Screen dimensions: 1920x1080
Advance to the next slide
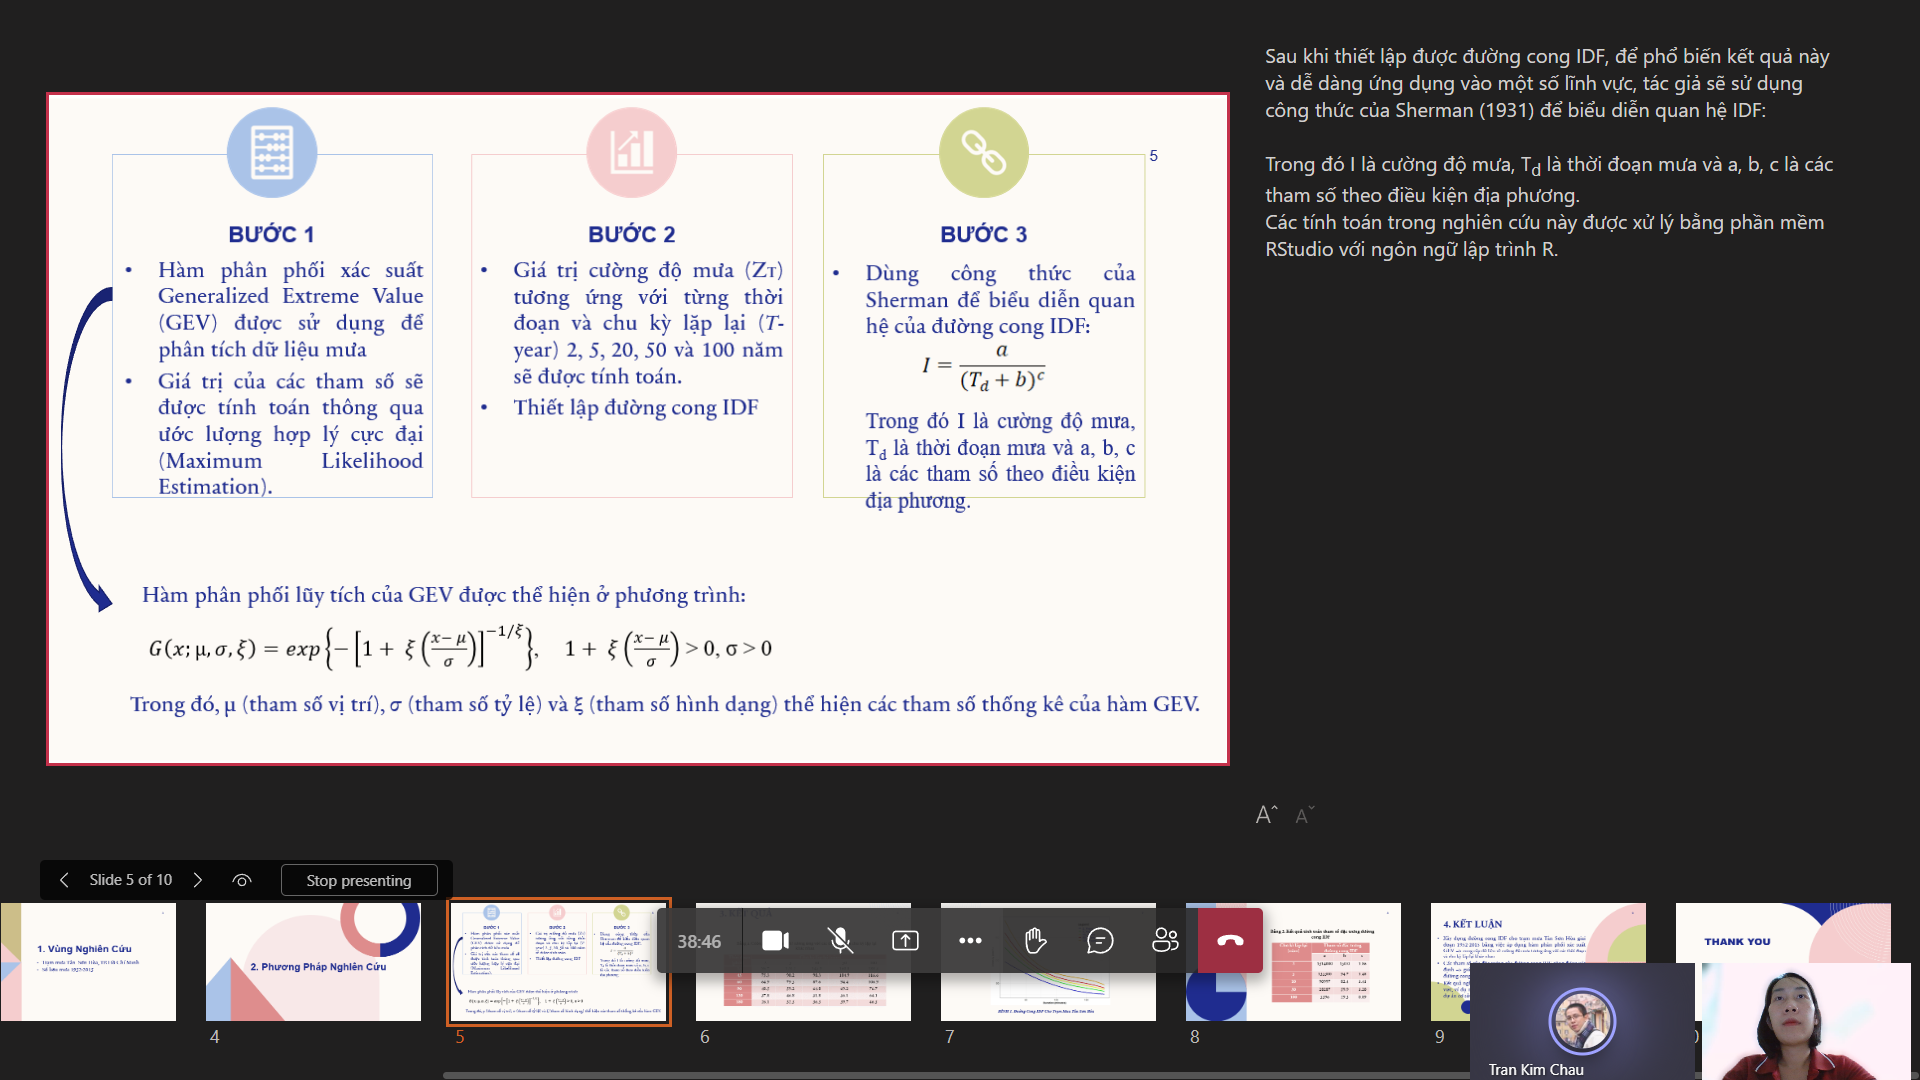pos(198,880)
